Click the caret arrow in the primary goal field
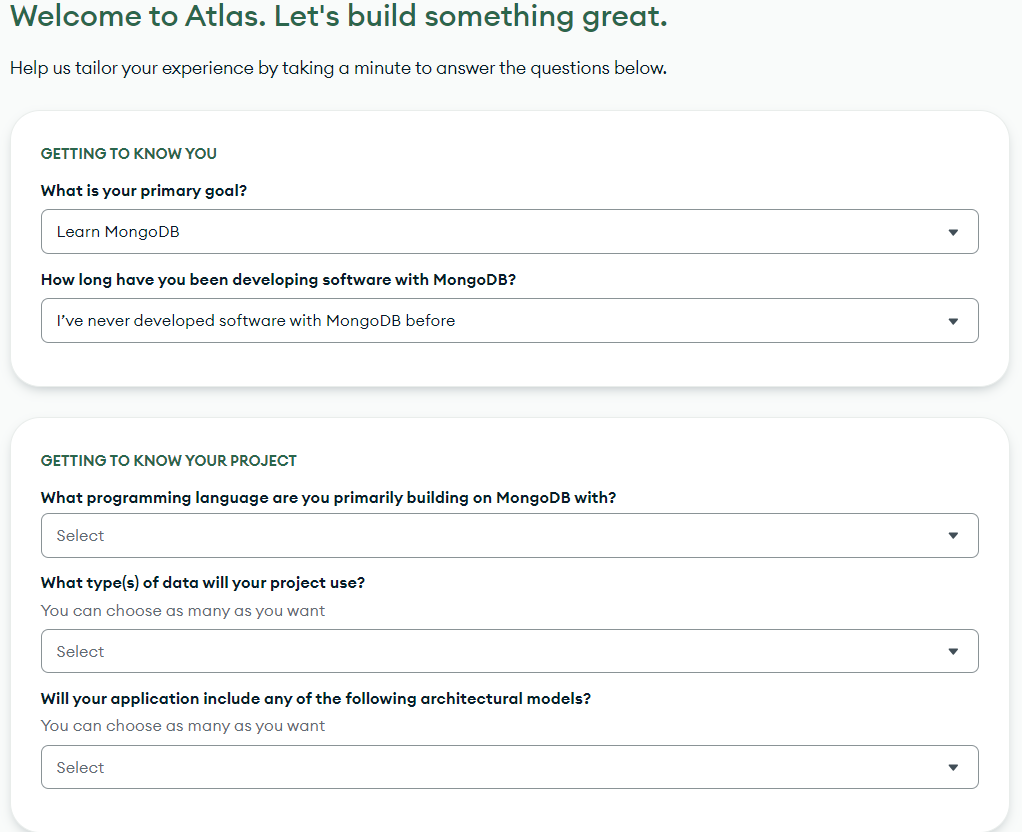 point(953,232)
